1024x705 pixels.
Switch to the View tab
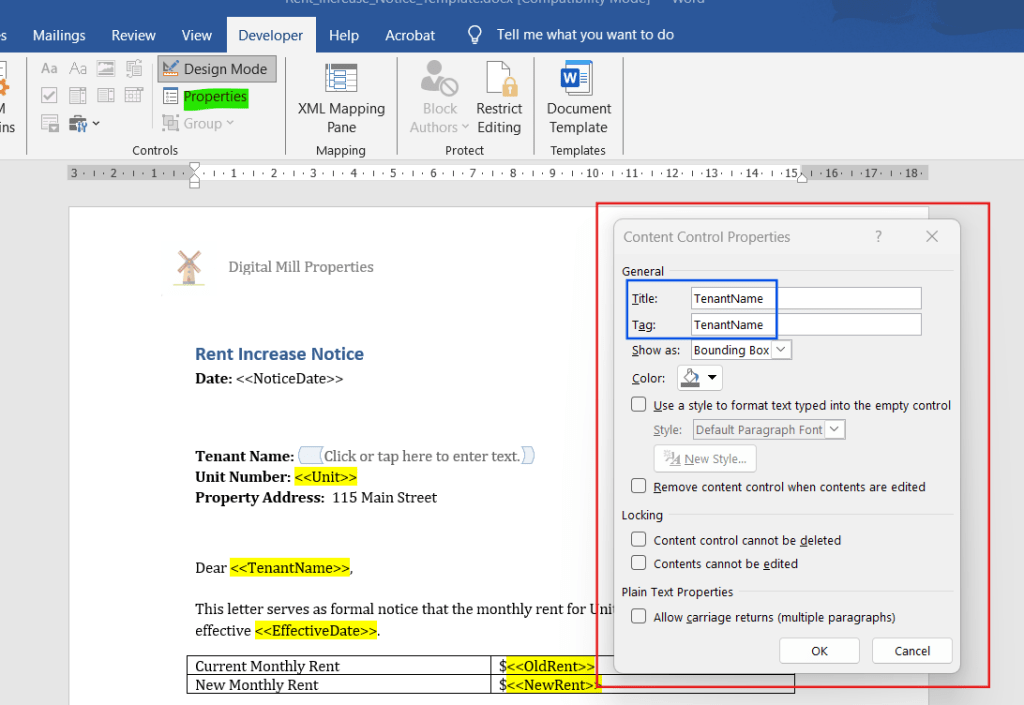(197, 35)
